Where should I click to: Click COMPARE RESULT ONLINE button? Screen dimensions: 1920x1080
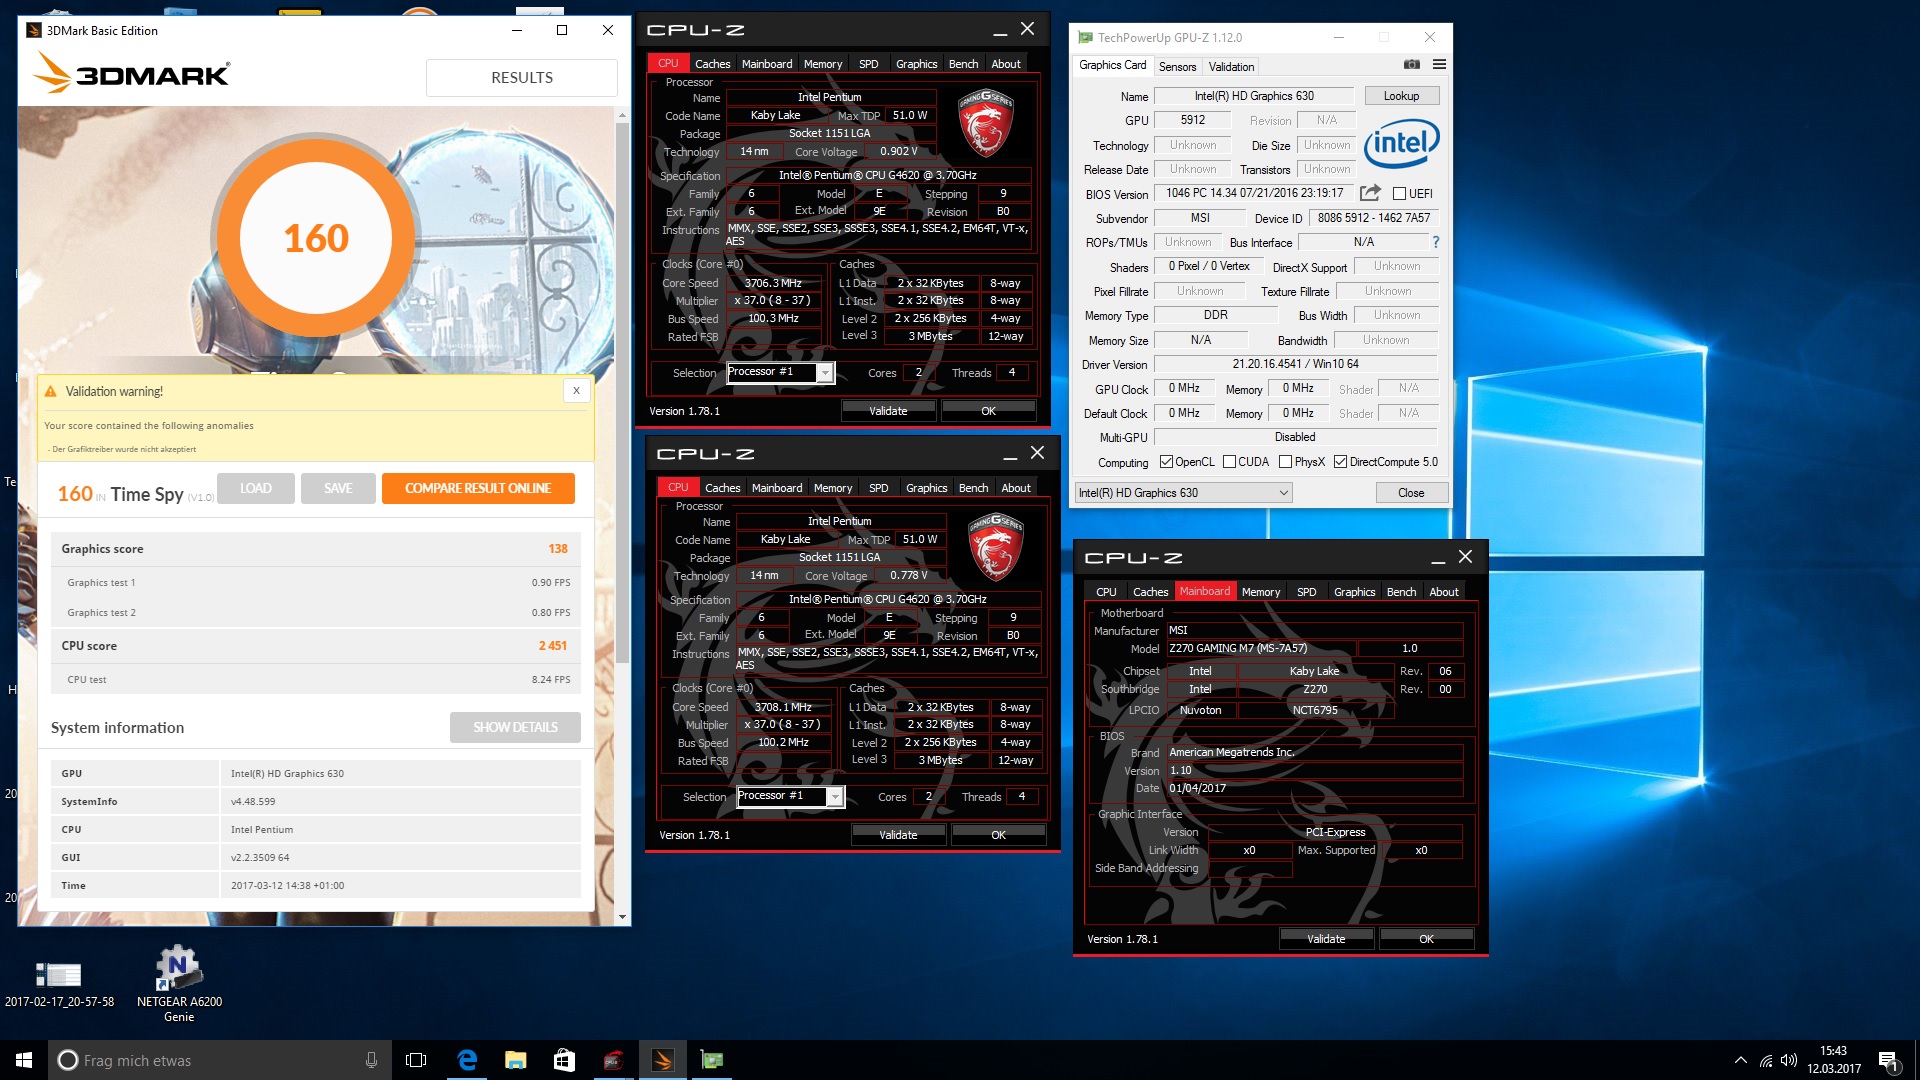478,488
